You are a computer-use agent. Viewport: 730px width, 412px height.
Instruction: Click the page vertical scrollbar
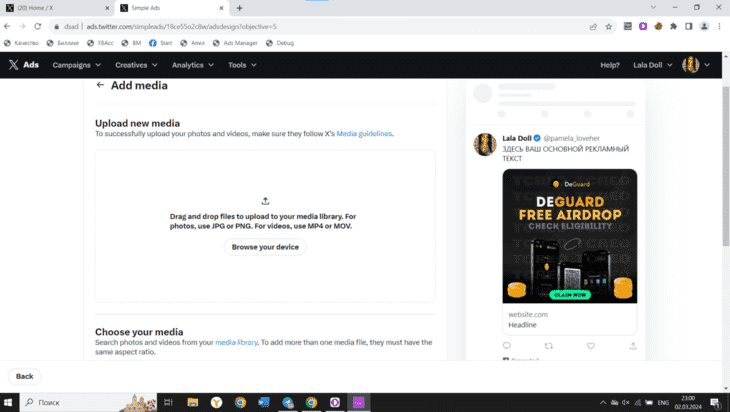coord(725,166)
